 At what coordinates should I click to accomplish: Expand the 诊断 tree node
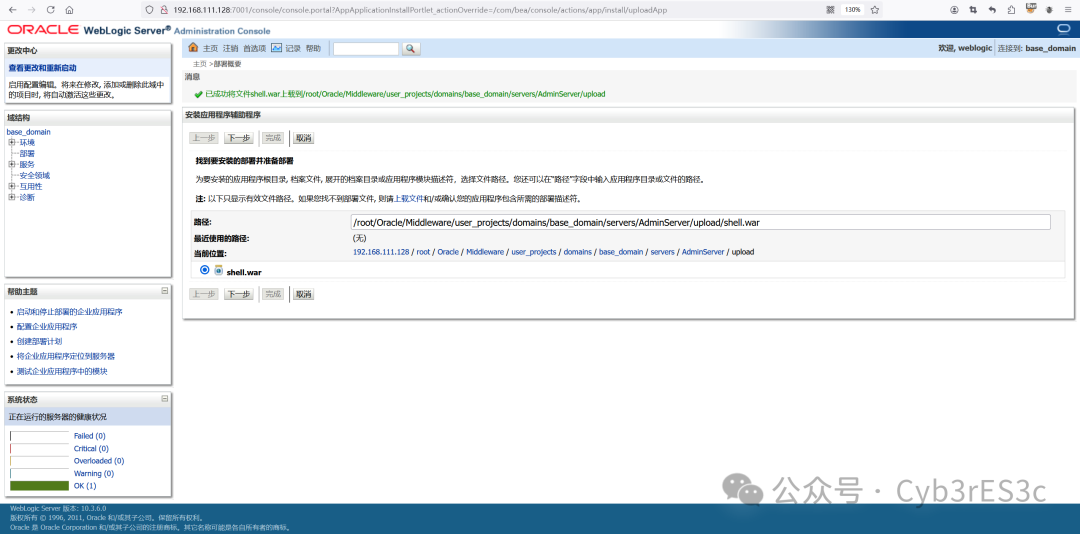pos(12,198)
